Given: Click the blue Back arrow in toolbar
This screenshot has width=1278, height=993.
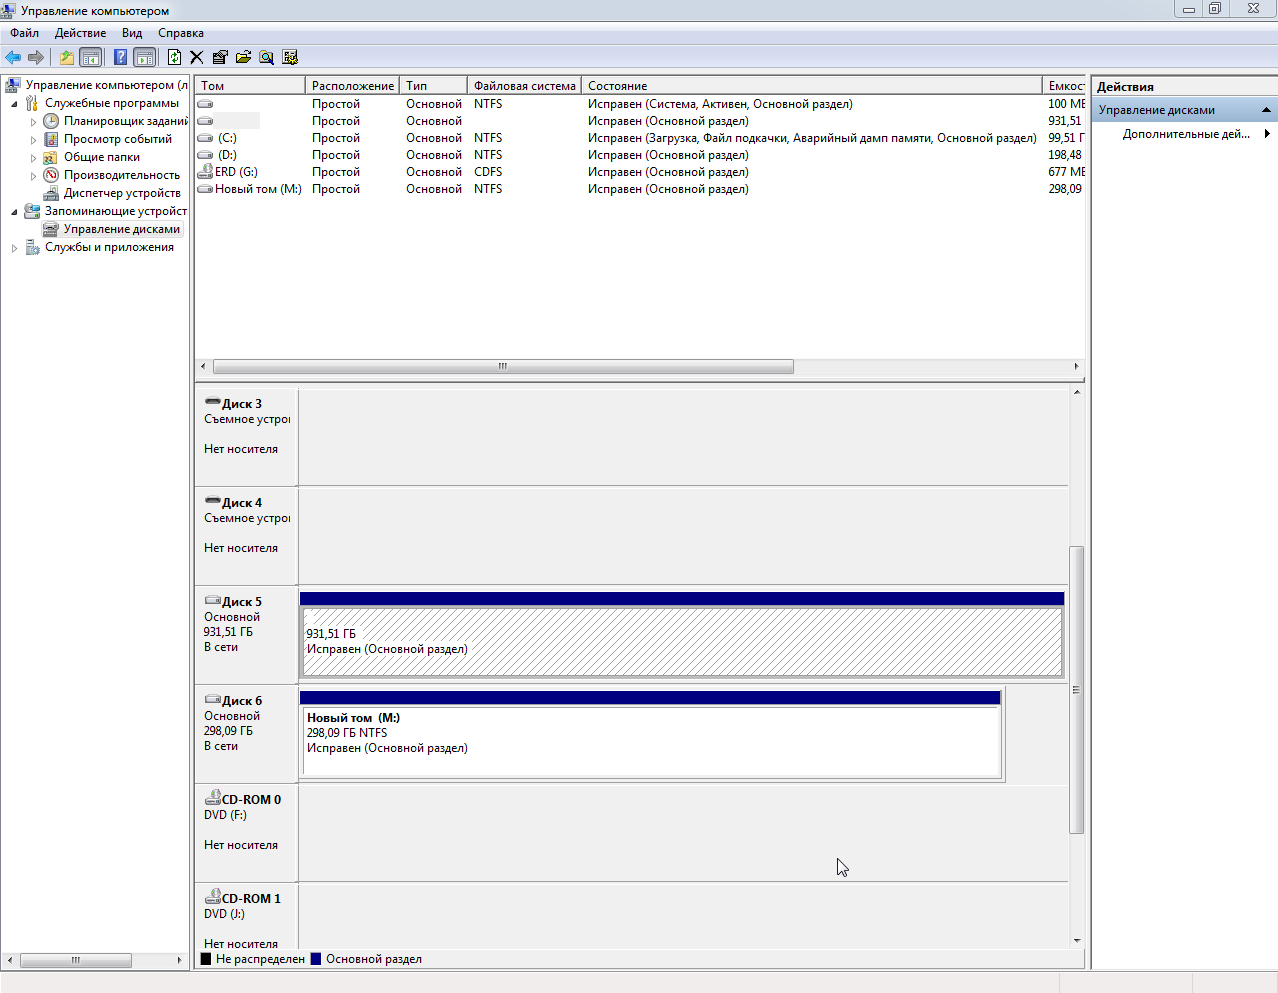Looking at the screenshot, I should tap(13, 58).
